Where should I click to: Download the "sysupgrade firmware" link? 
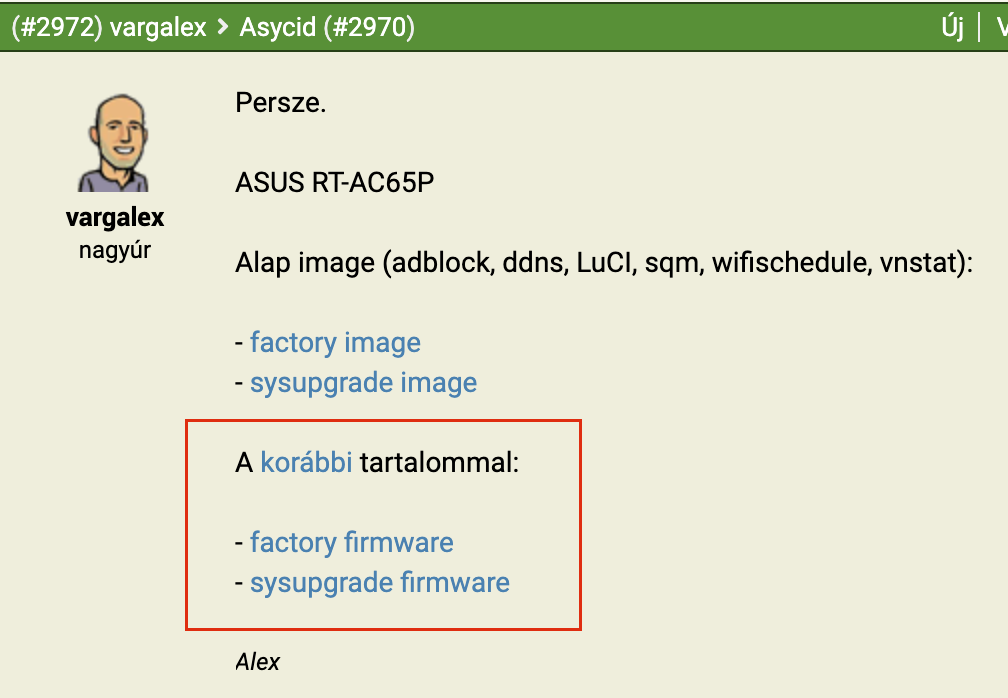tap(380, 583)
